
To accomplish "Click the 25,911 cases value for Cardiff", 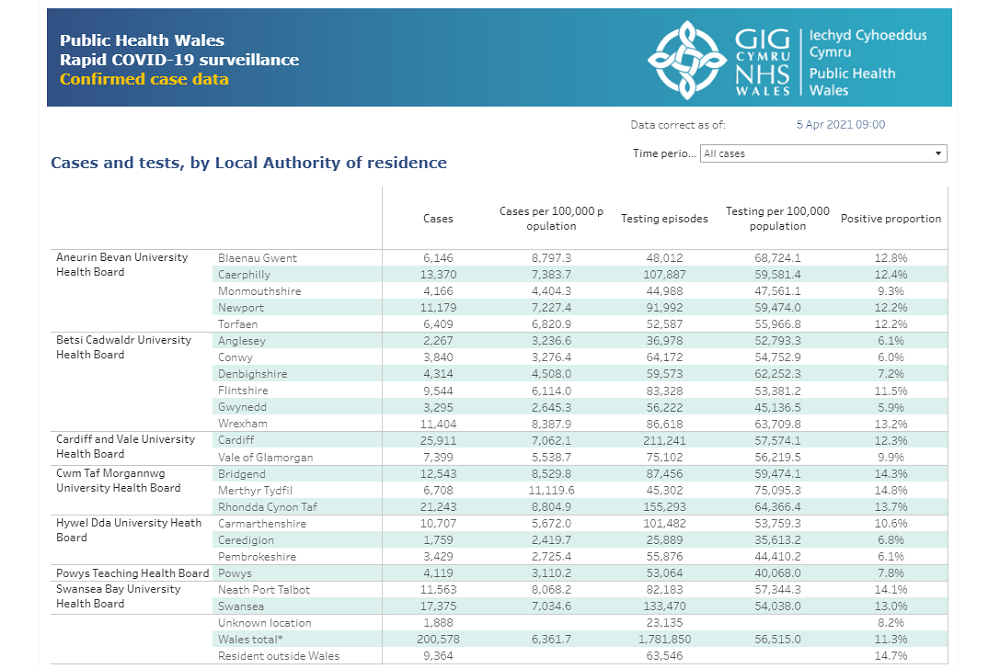I will coord(438,441).
